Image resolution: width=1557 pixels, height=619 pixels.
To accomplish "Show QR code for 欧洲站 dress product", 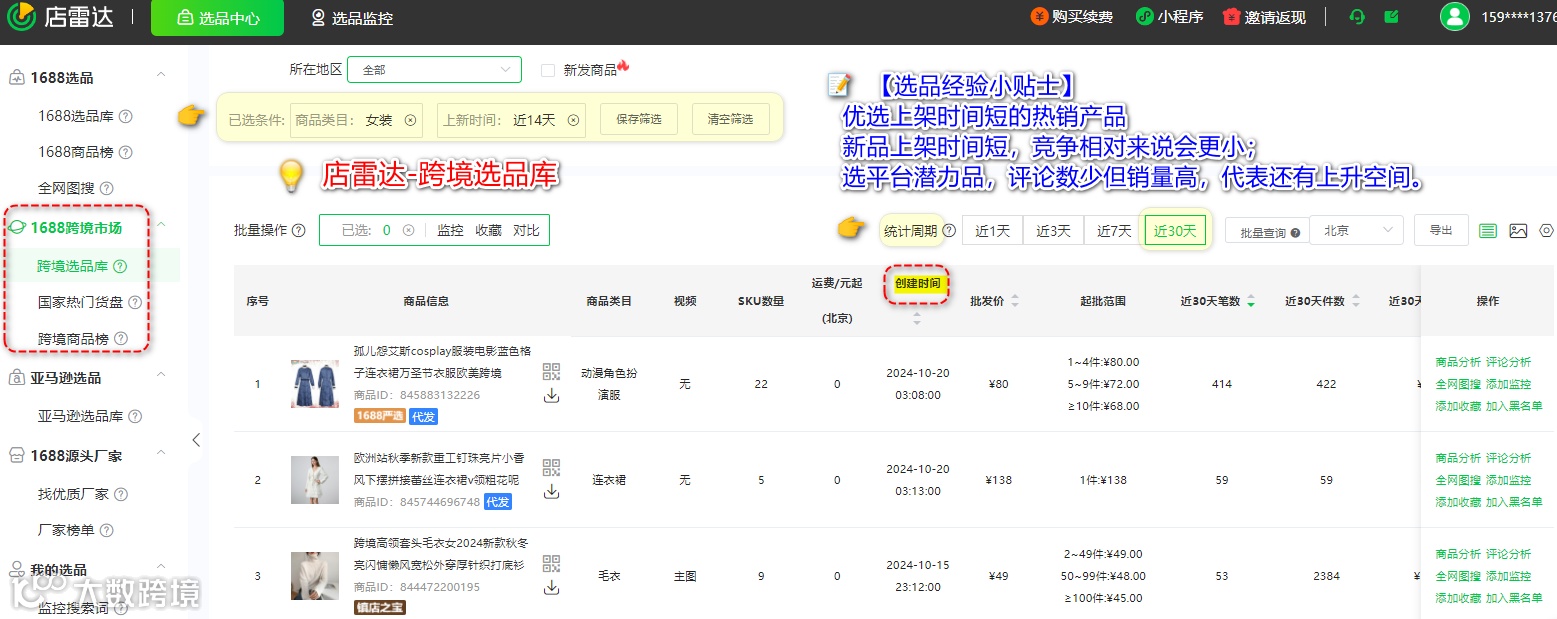I will [x=551, y=467].
